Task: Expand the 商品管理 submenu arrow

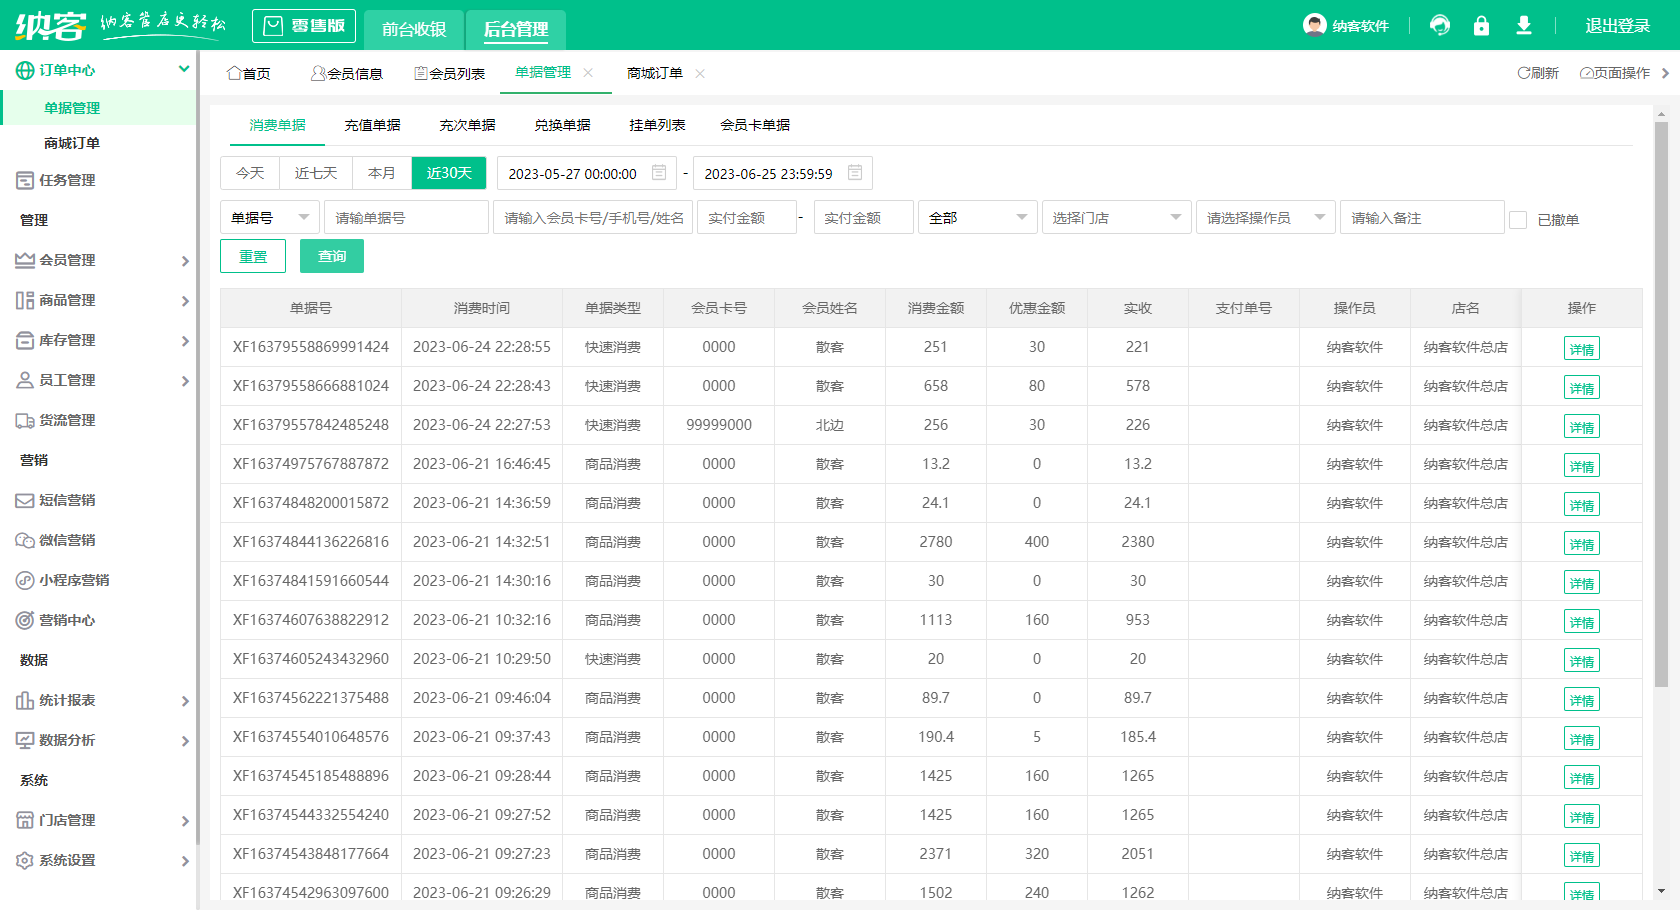Action: click(x=185, y=301)
